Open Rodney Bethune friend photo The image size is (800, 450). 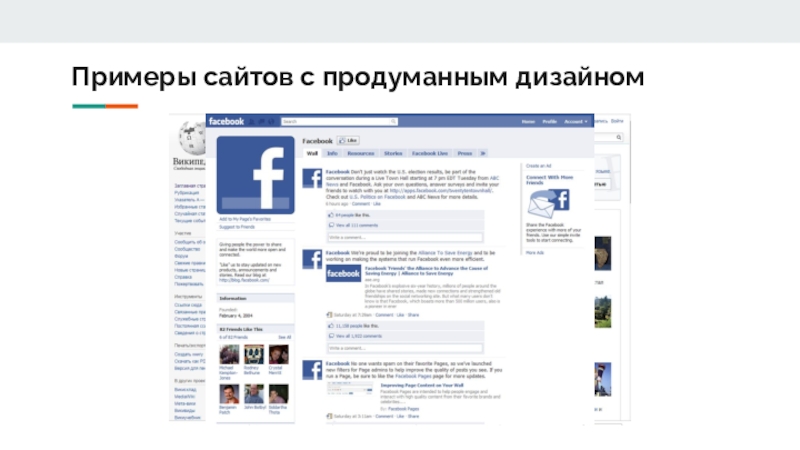[x=254, y=354]
